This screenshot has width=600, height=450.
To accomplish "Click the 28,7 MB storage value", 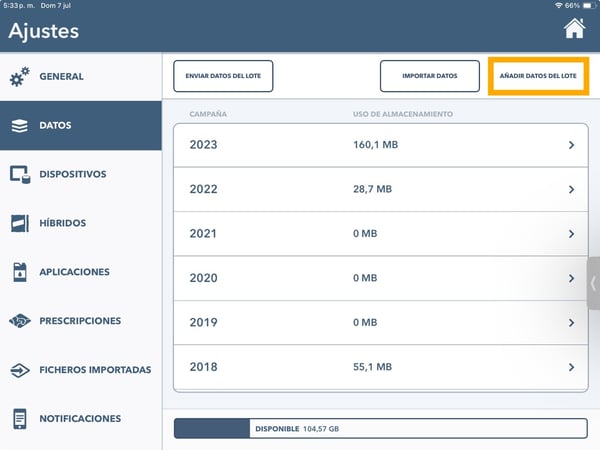I will point(372,189).
